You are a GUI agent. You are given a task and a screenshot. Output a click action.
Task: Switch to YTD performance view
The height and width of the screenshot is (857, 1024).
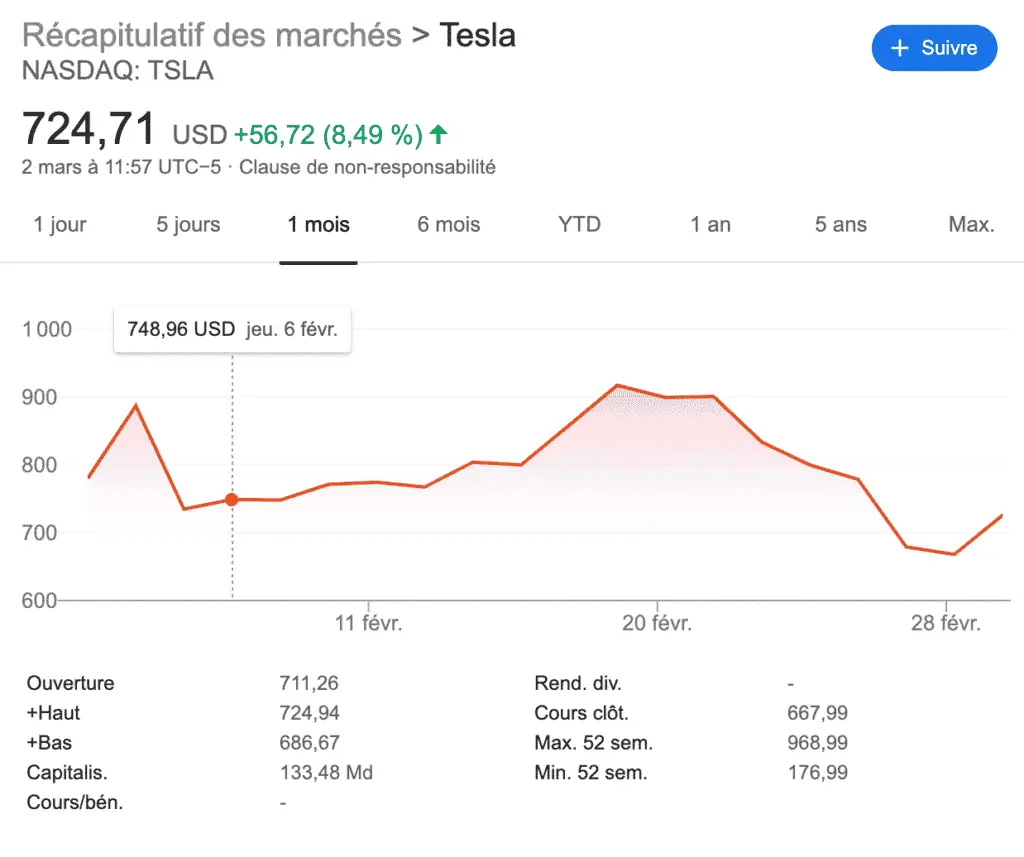coord(578,225)
